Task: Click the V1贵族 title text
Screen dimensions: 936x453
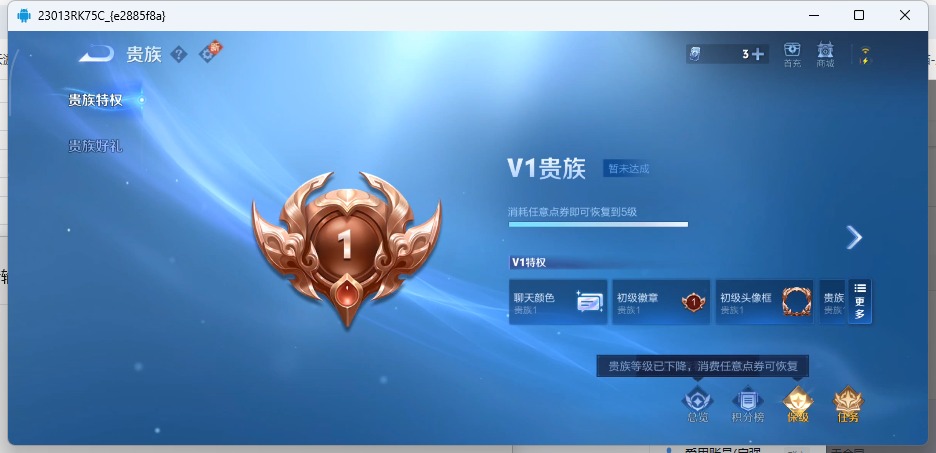Action: point(547,169)
